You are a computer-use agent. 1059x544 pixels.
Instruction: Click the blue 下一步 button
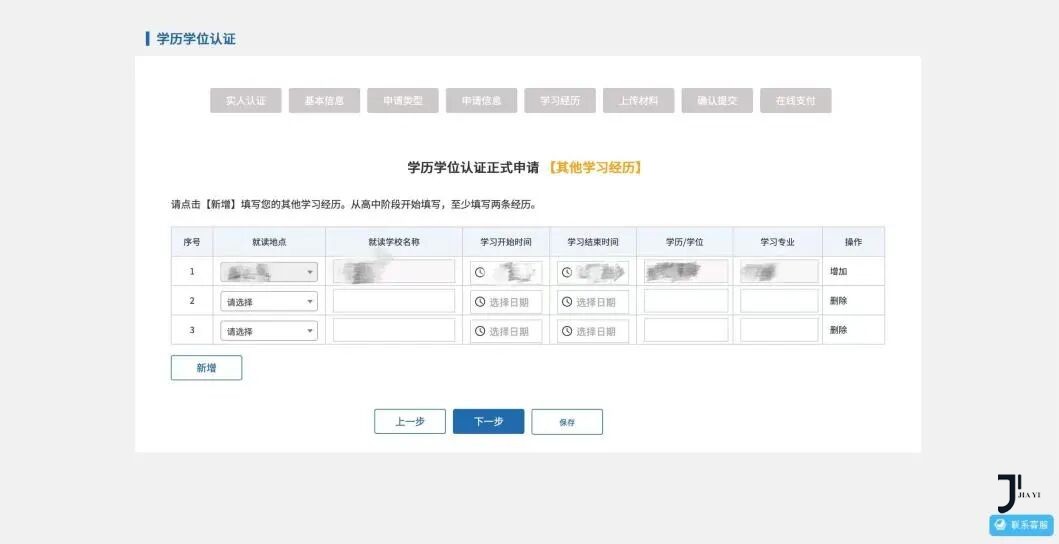point(488,422)
